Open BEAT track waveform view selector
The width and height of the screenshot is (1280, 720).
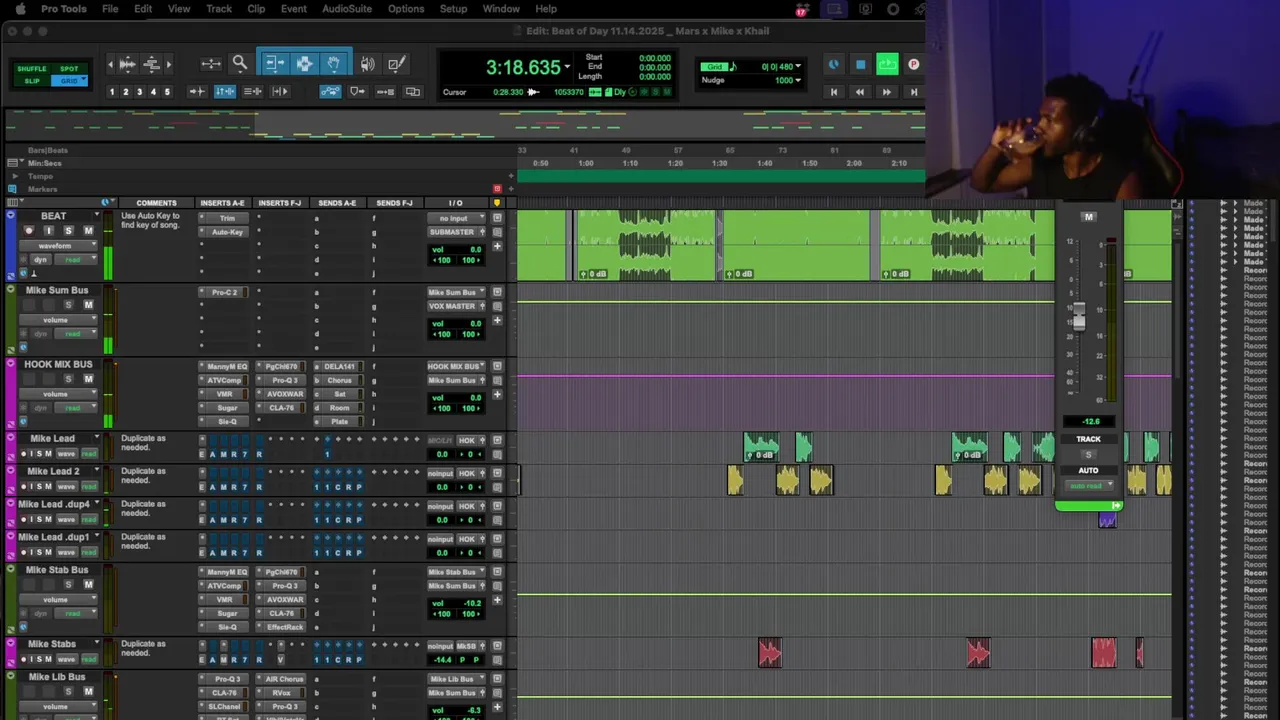(x=59, y=246)
